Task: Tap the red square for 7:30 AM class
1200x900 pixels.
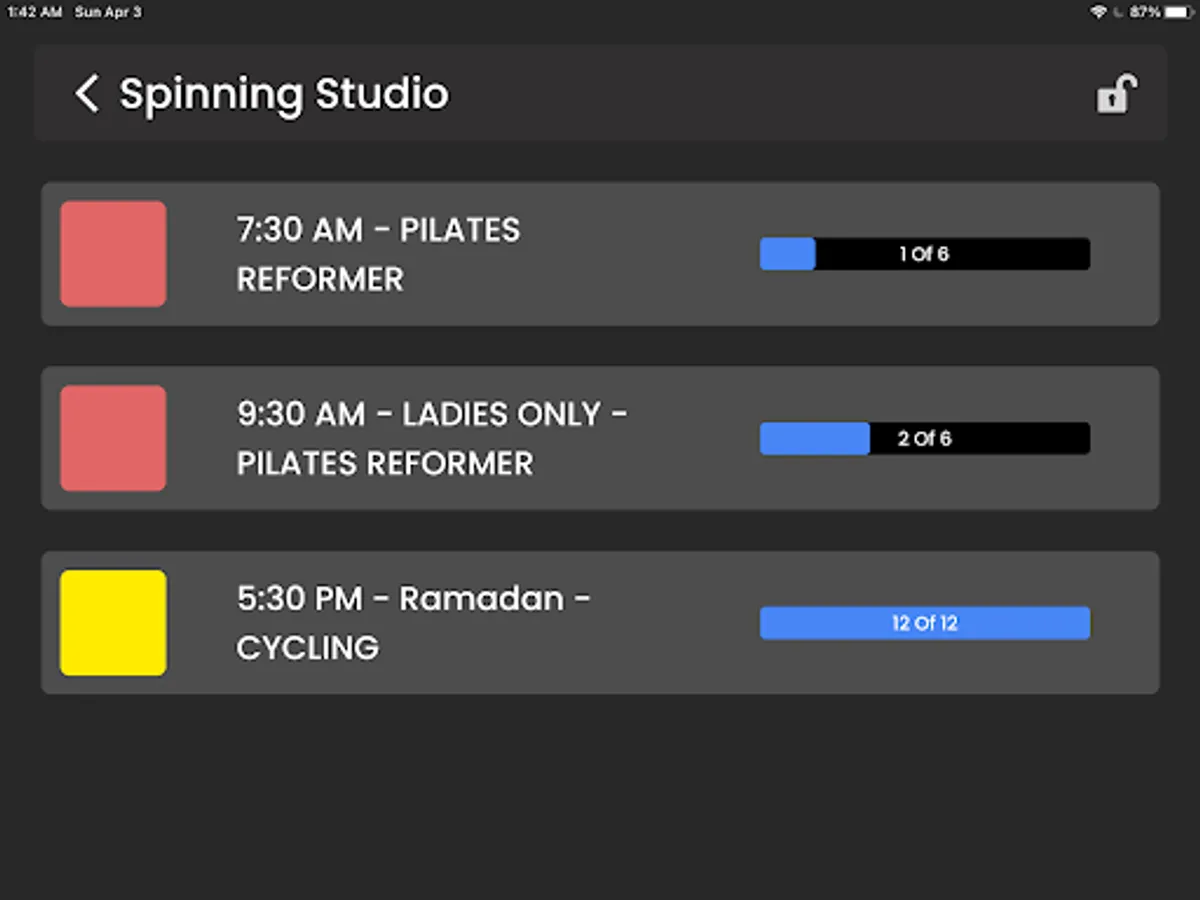Action: (x=113, y=254)
